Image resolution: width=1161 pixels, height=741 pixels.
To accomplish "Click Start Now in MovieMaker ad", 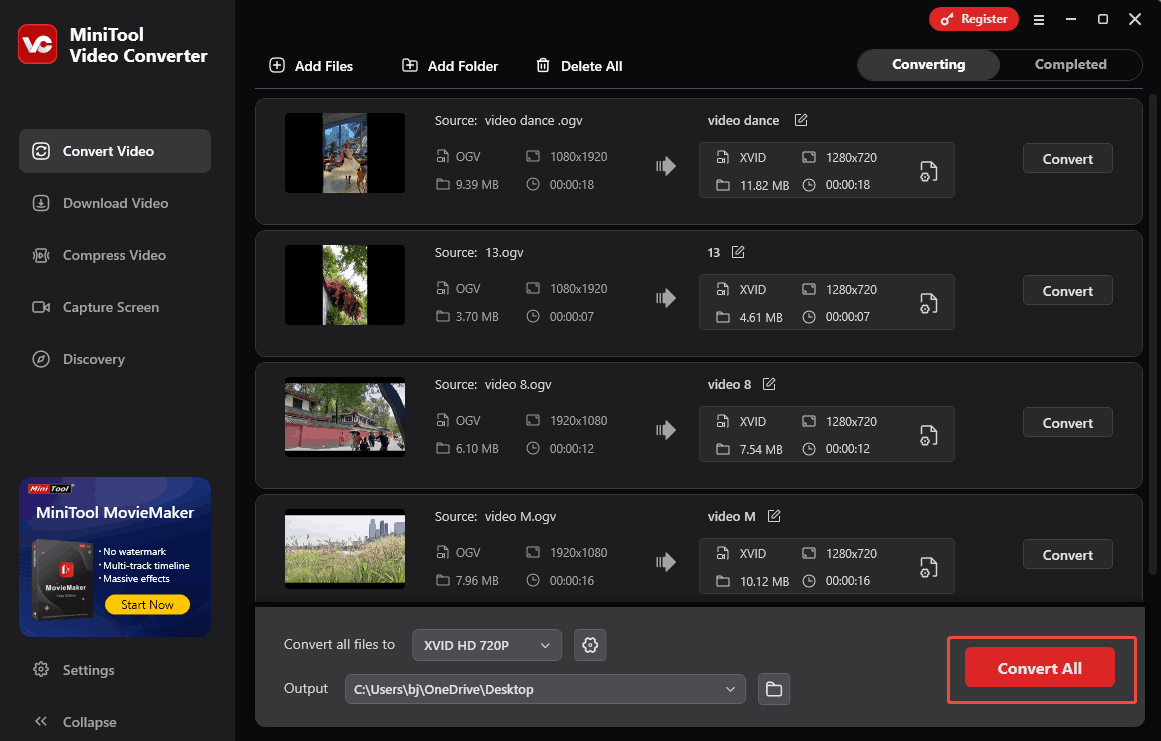I will click(x=147, y=605).
